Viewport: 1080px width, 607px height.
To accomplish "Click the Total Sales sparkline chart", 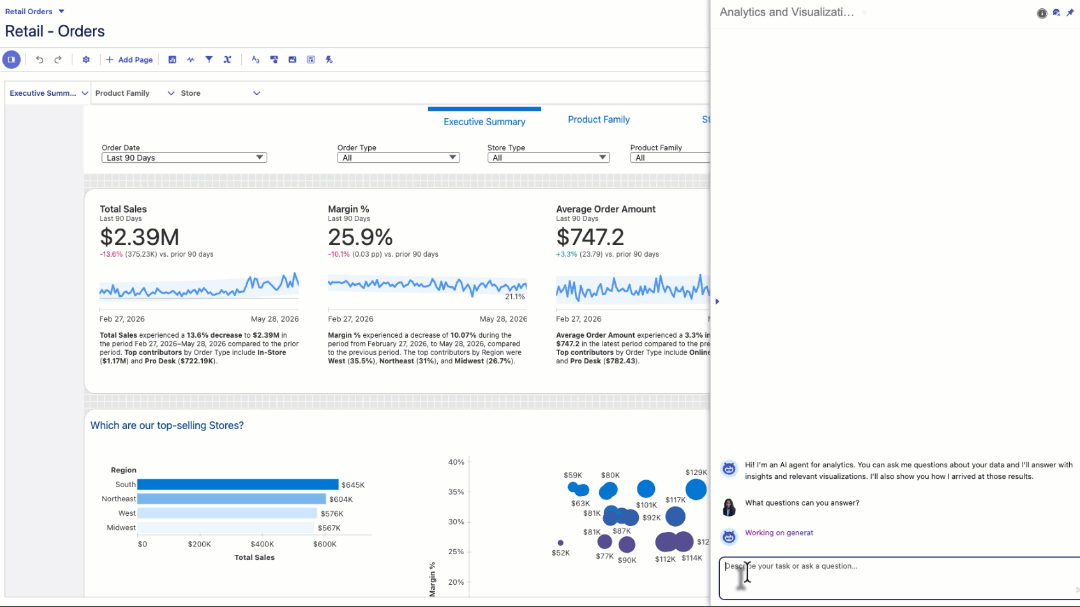I will click(199, 286).
